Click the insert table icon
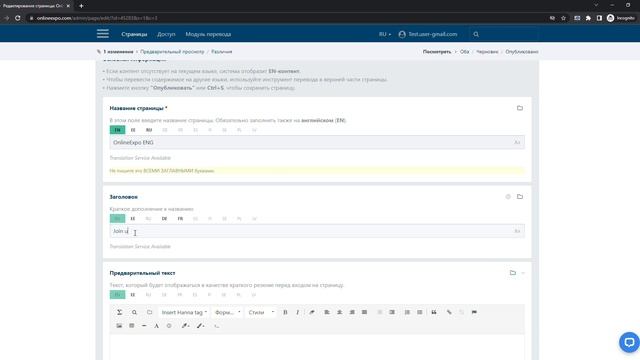Image resolution: width=640 pixels, height=360 pixels. [132, 326]
